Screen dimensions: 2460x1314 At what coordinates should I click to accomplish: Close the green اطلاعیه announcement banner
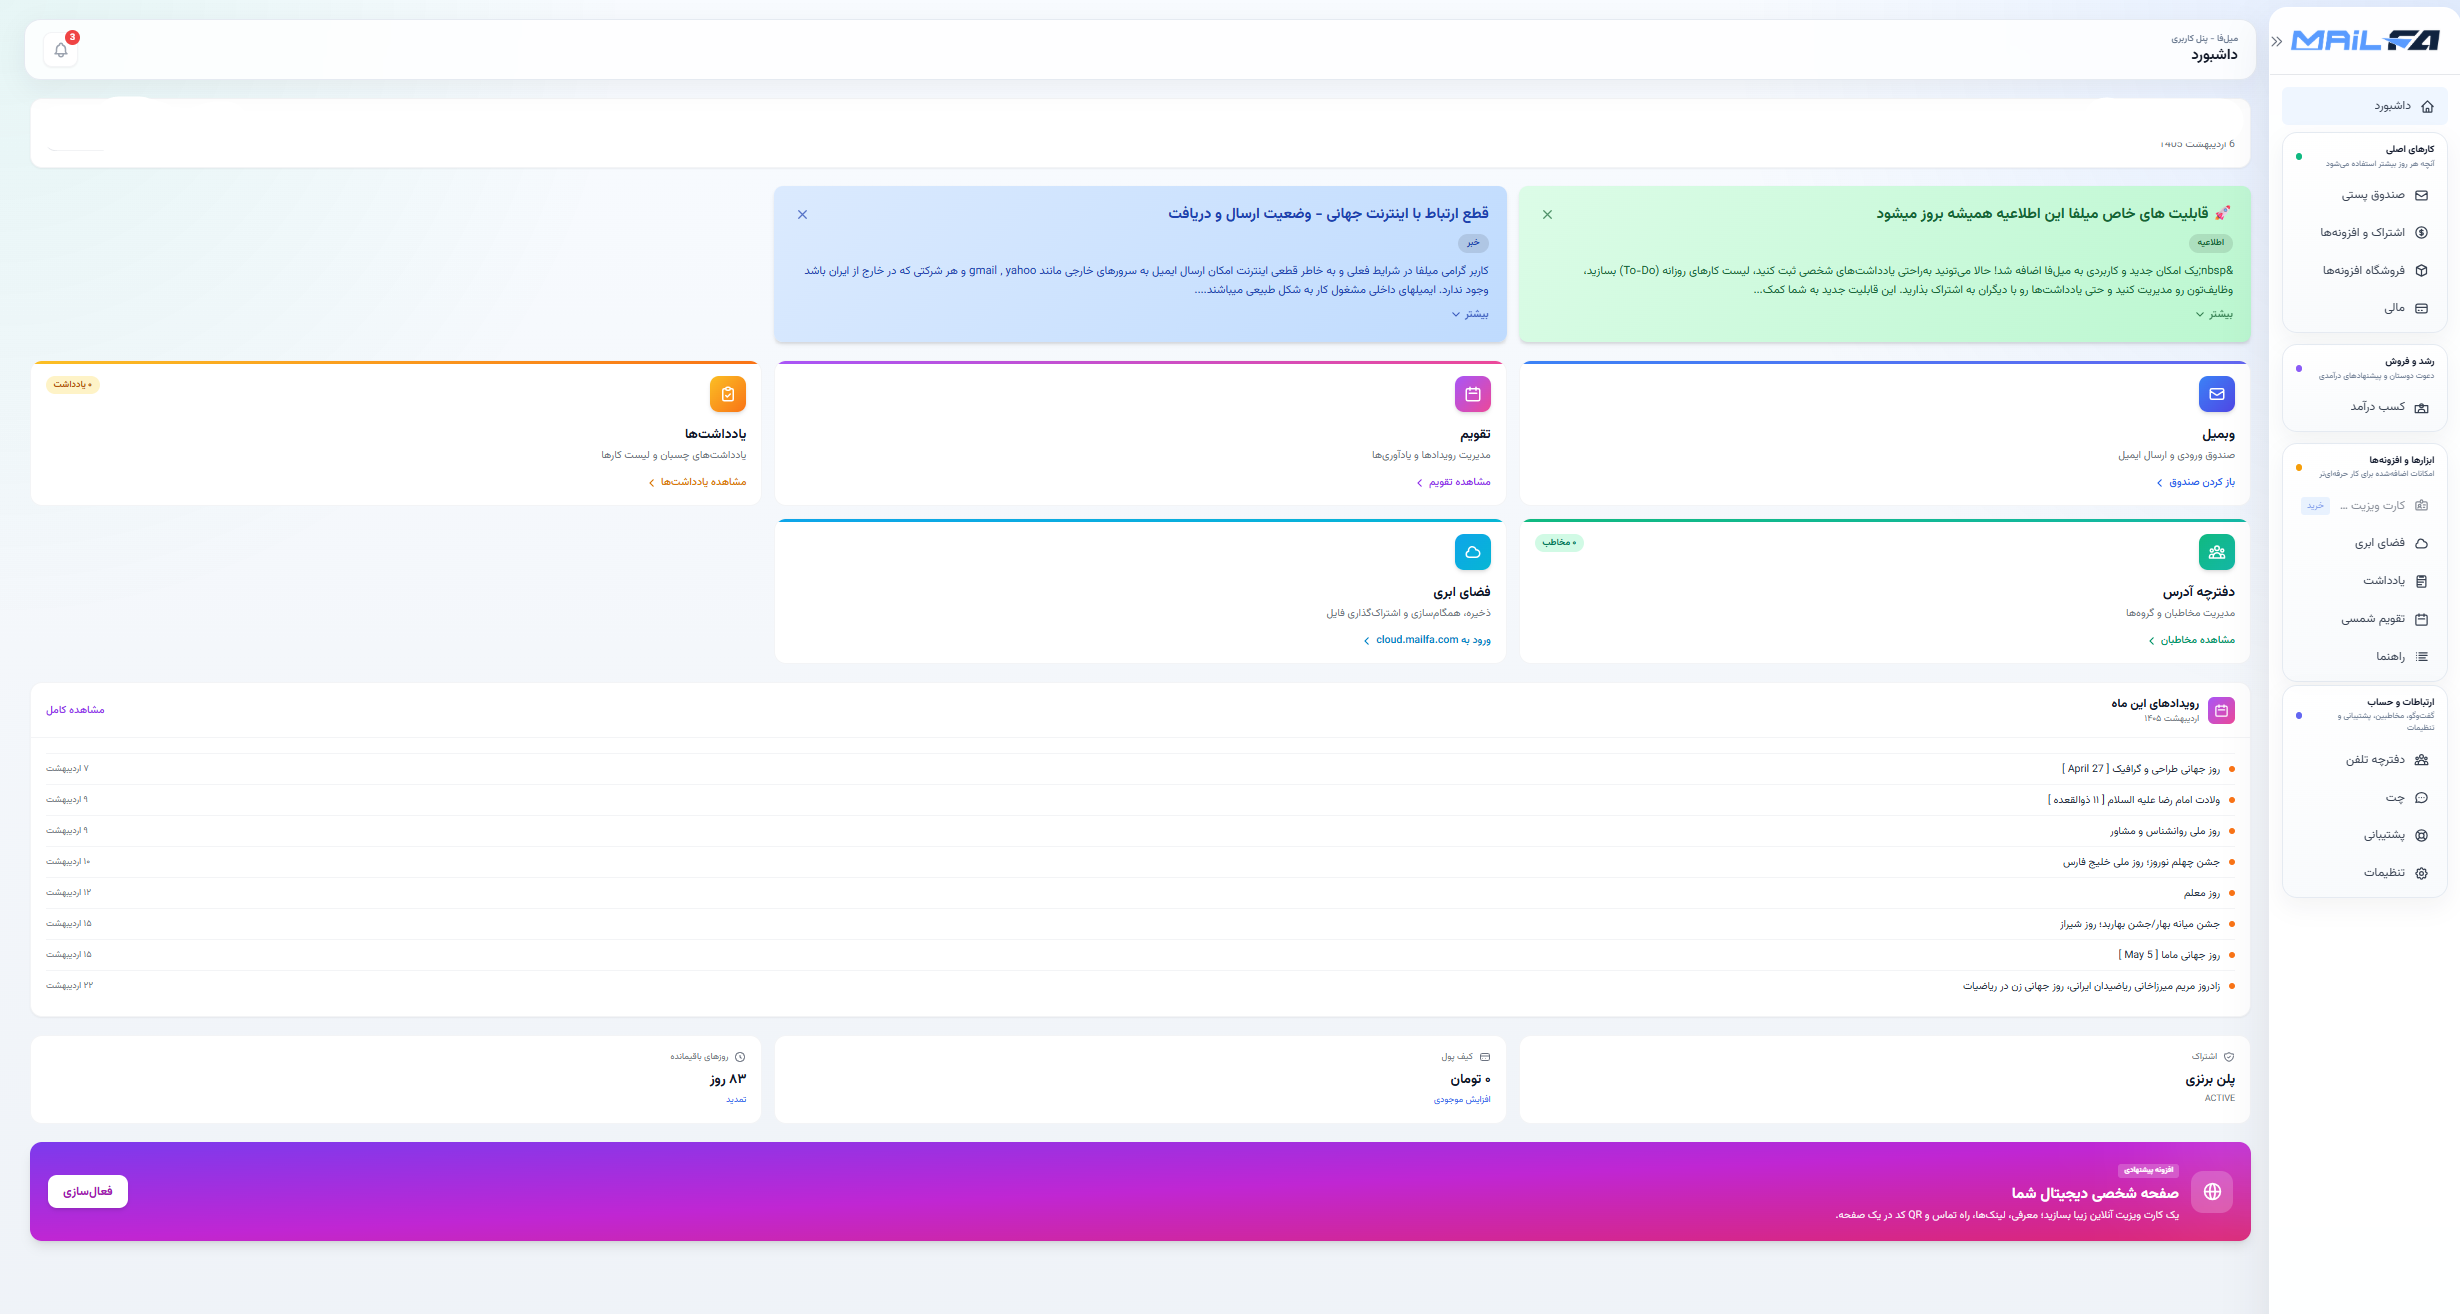click(x=1547, y=215)
